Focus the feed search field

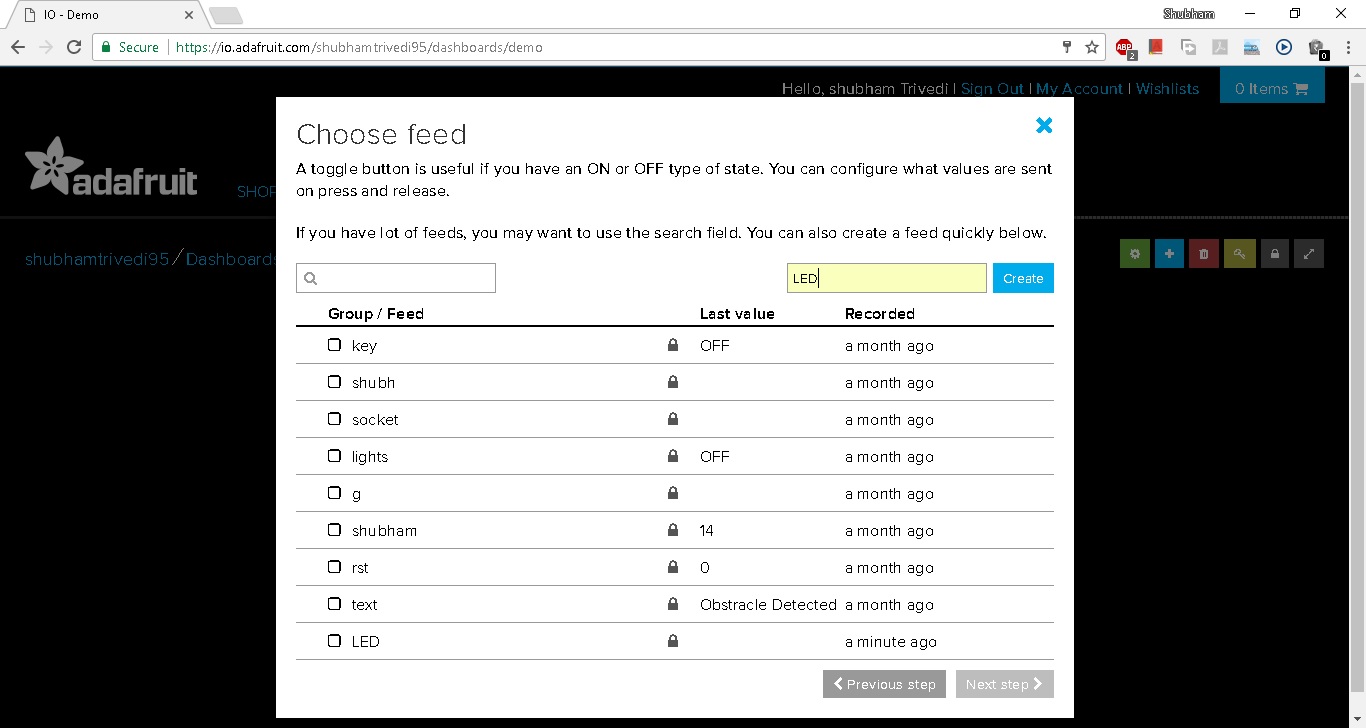(396, 278)
